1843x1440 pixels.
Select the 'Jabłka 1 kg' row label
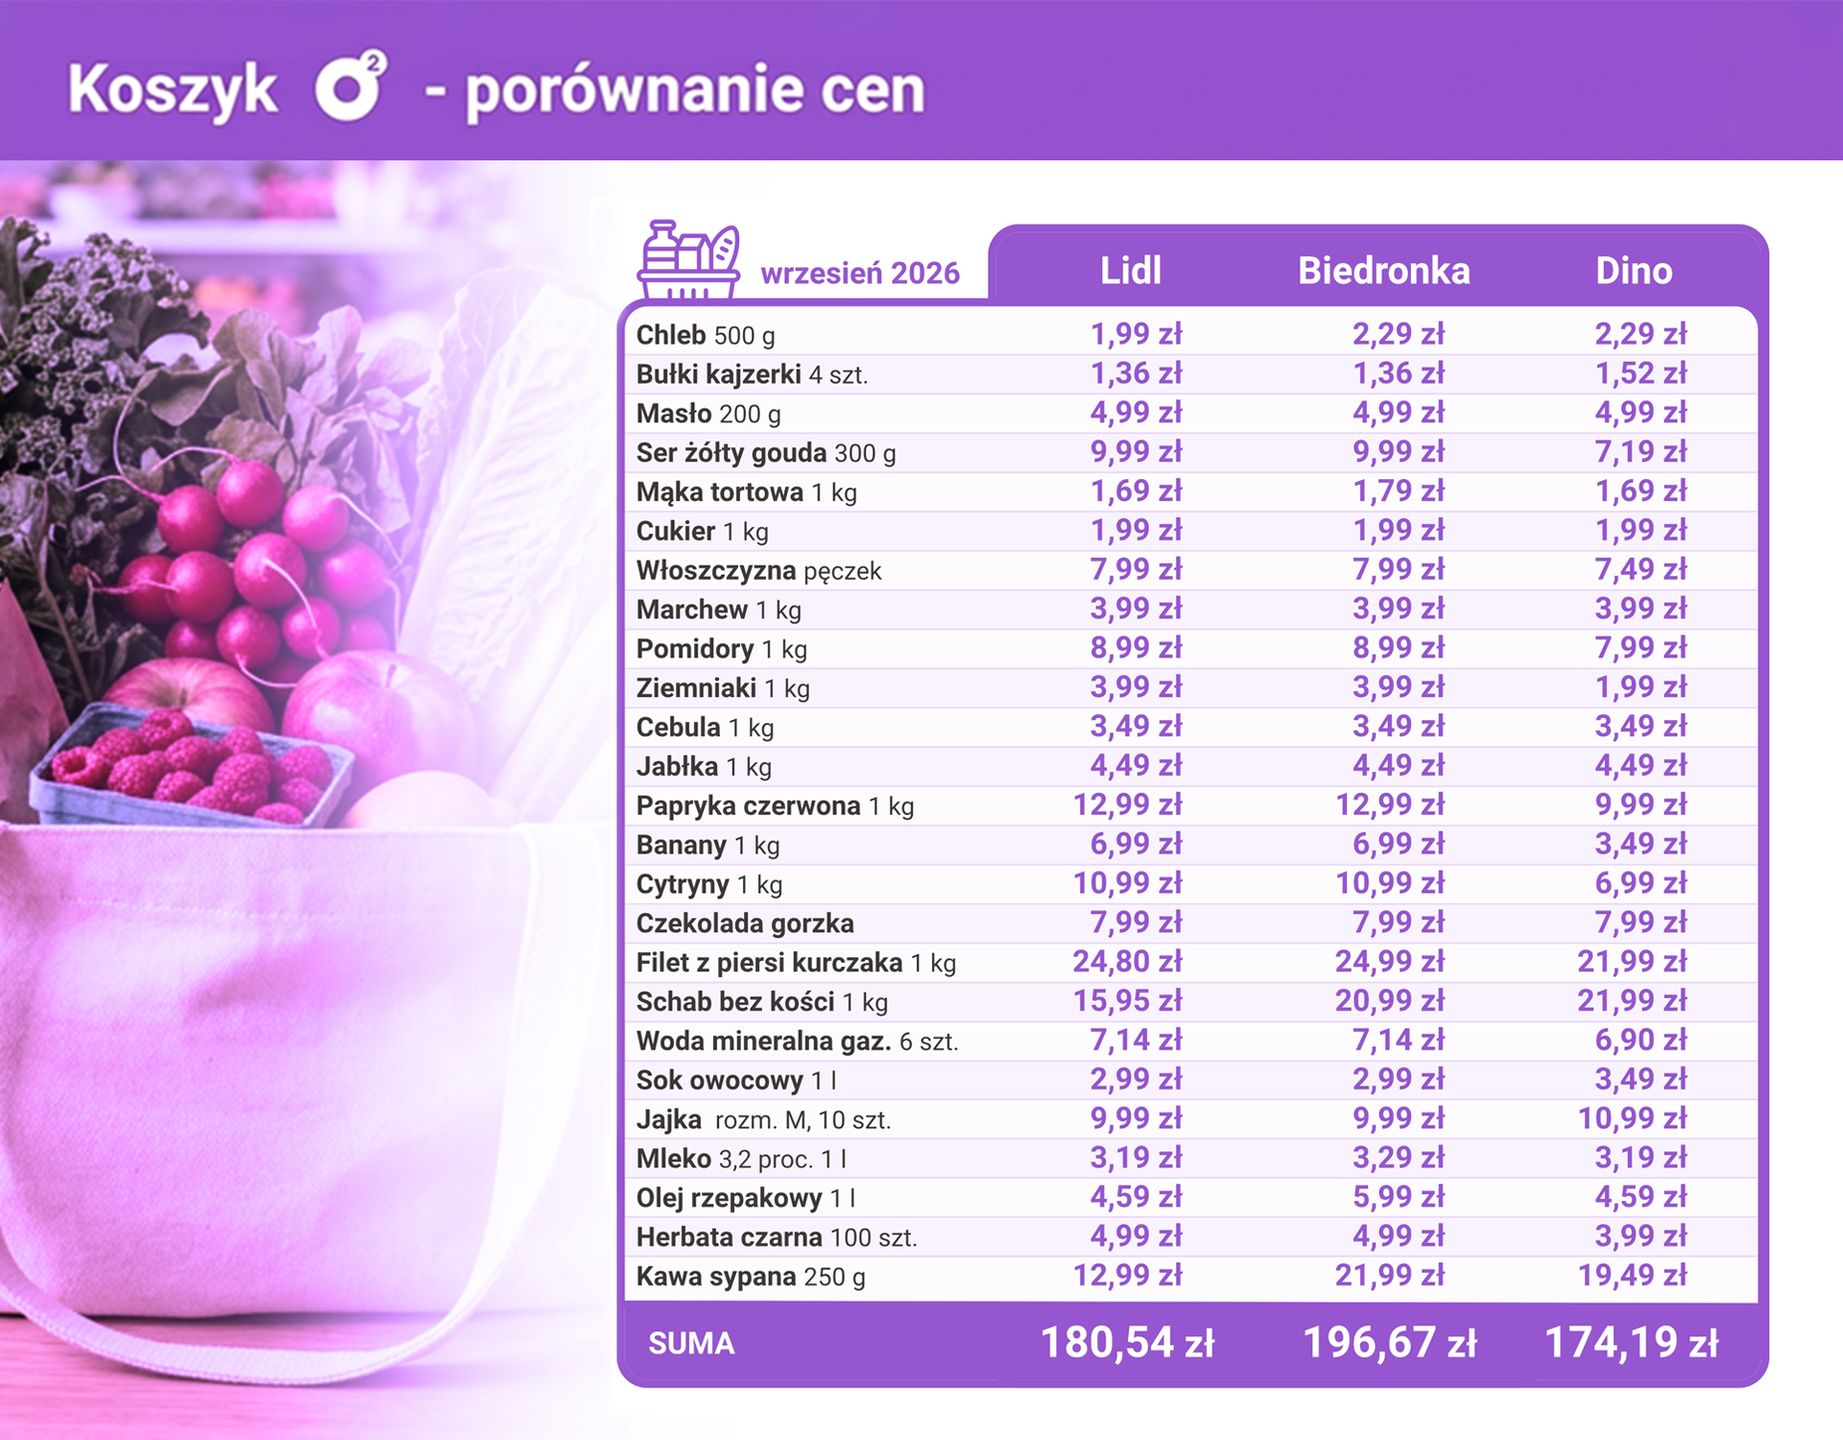(x=704, y=767)
